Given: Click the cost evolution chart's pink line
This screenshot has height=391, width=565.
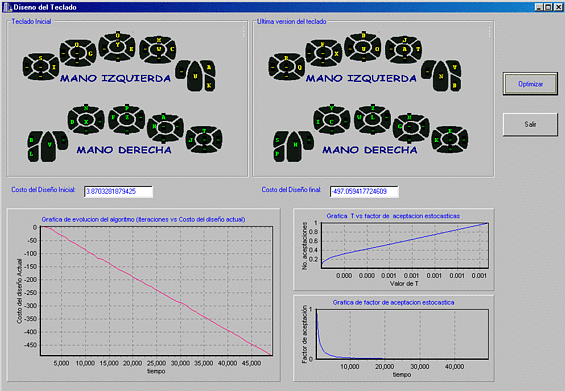Looking at the screenshot, I should (x=157, y=290).
